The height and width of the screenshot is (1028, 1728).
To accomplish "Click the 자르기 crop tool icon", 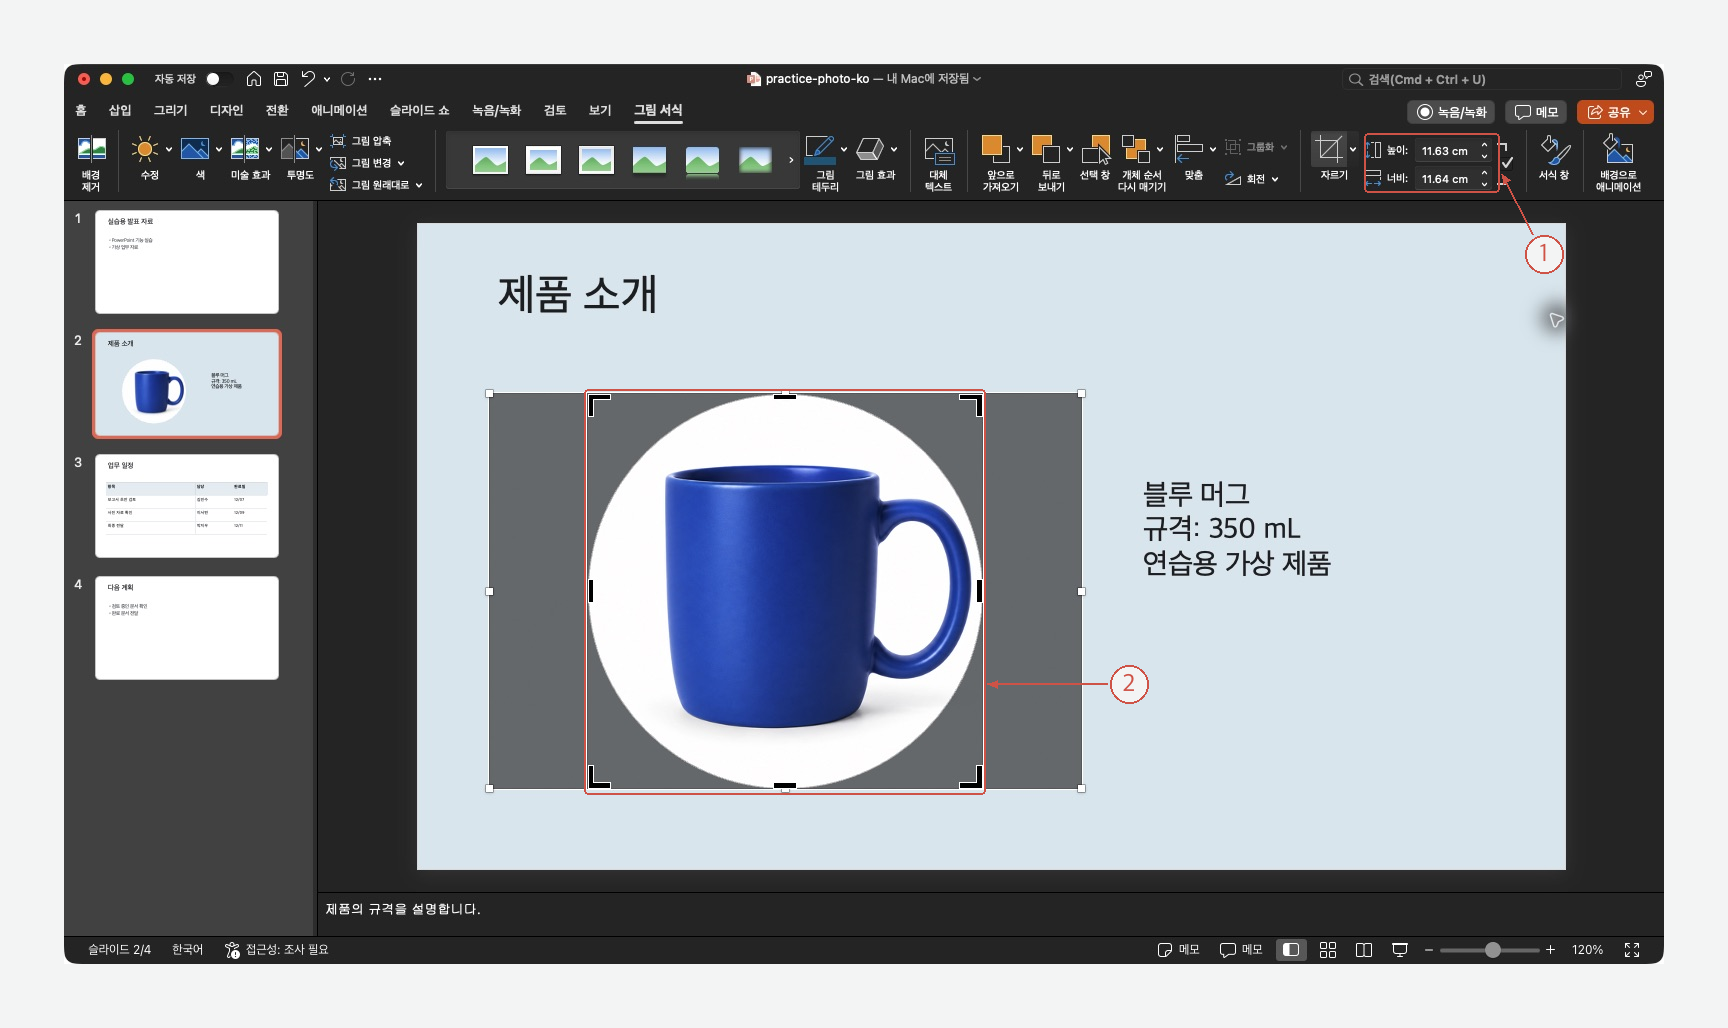I will 1329,149.
